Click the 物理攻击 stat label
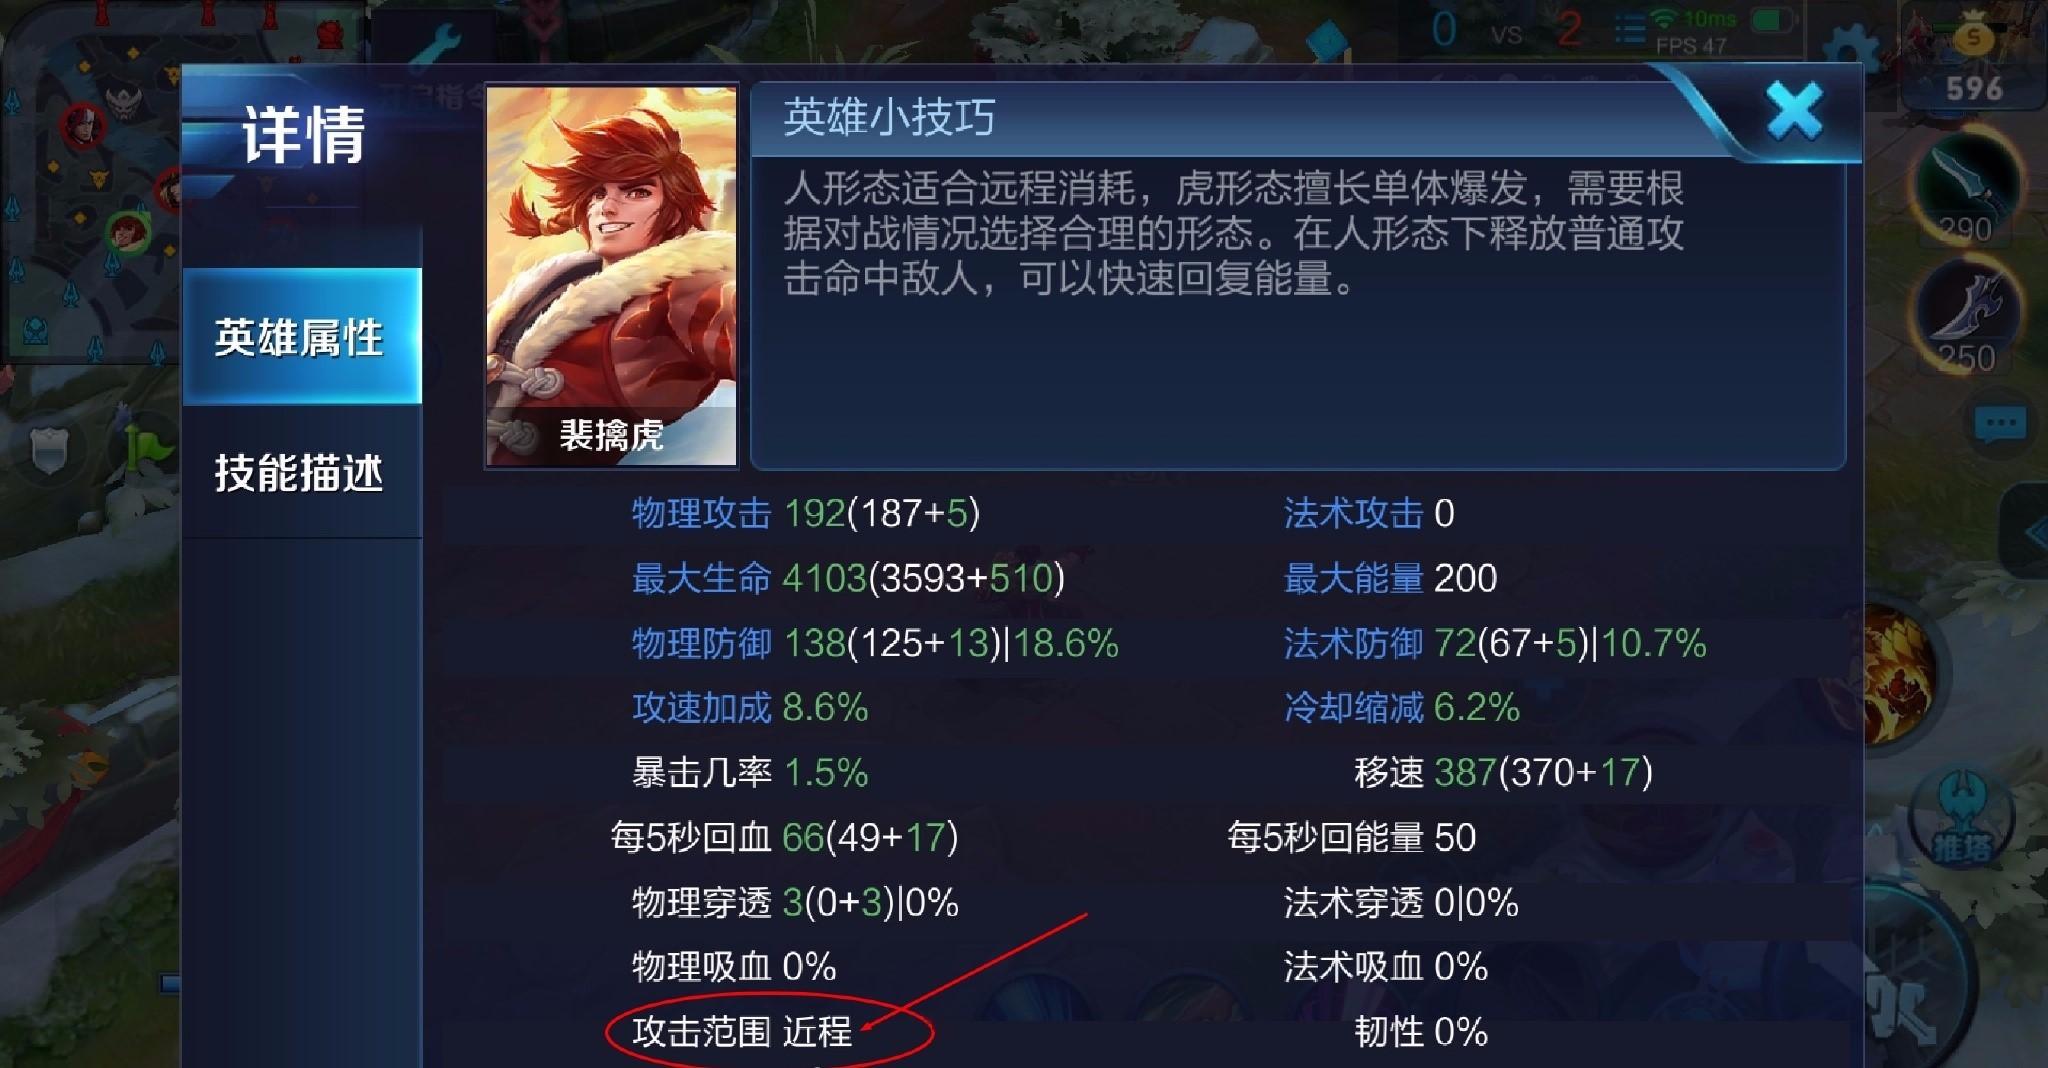 [x=701, y=514]
